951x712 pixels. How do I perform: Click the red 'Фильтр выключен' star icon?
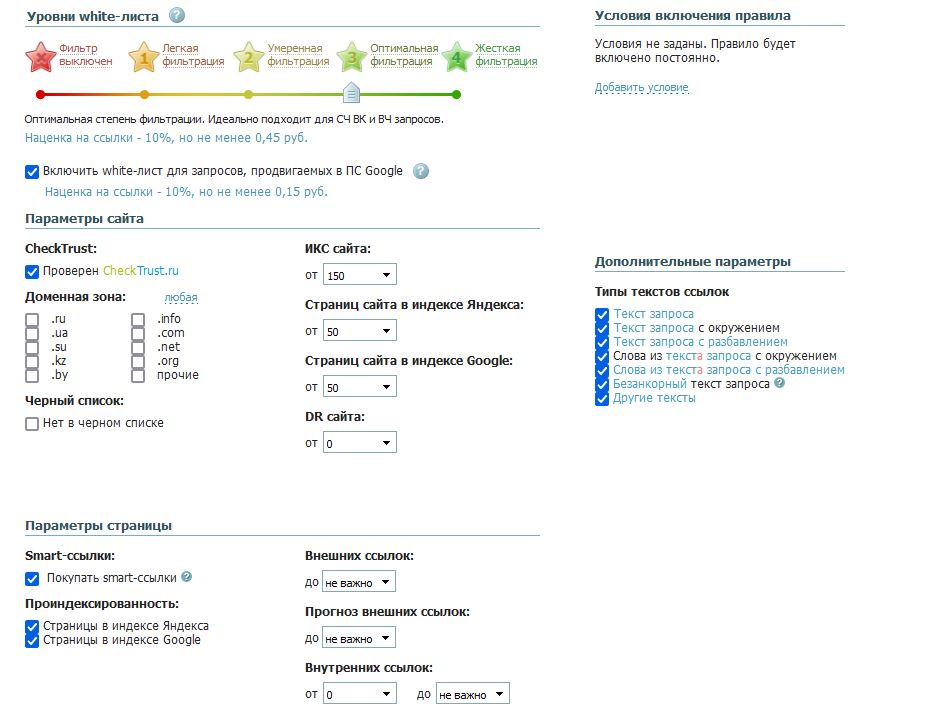41,56
